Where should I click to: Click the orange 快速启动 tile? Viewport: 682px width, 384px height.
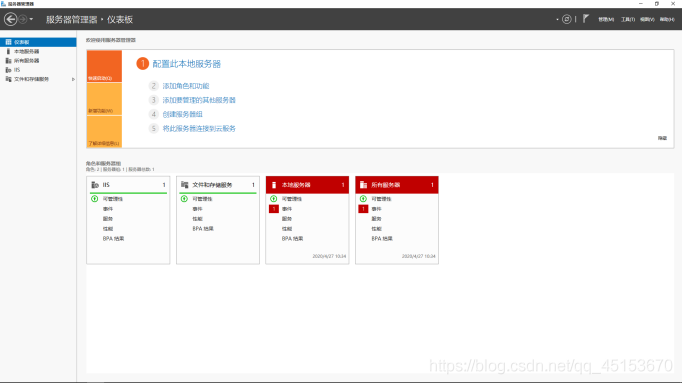(104, 66)
